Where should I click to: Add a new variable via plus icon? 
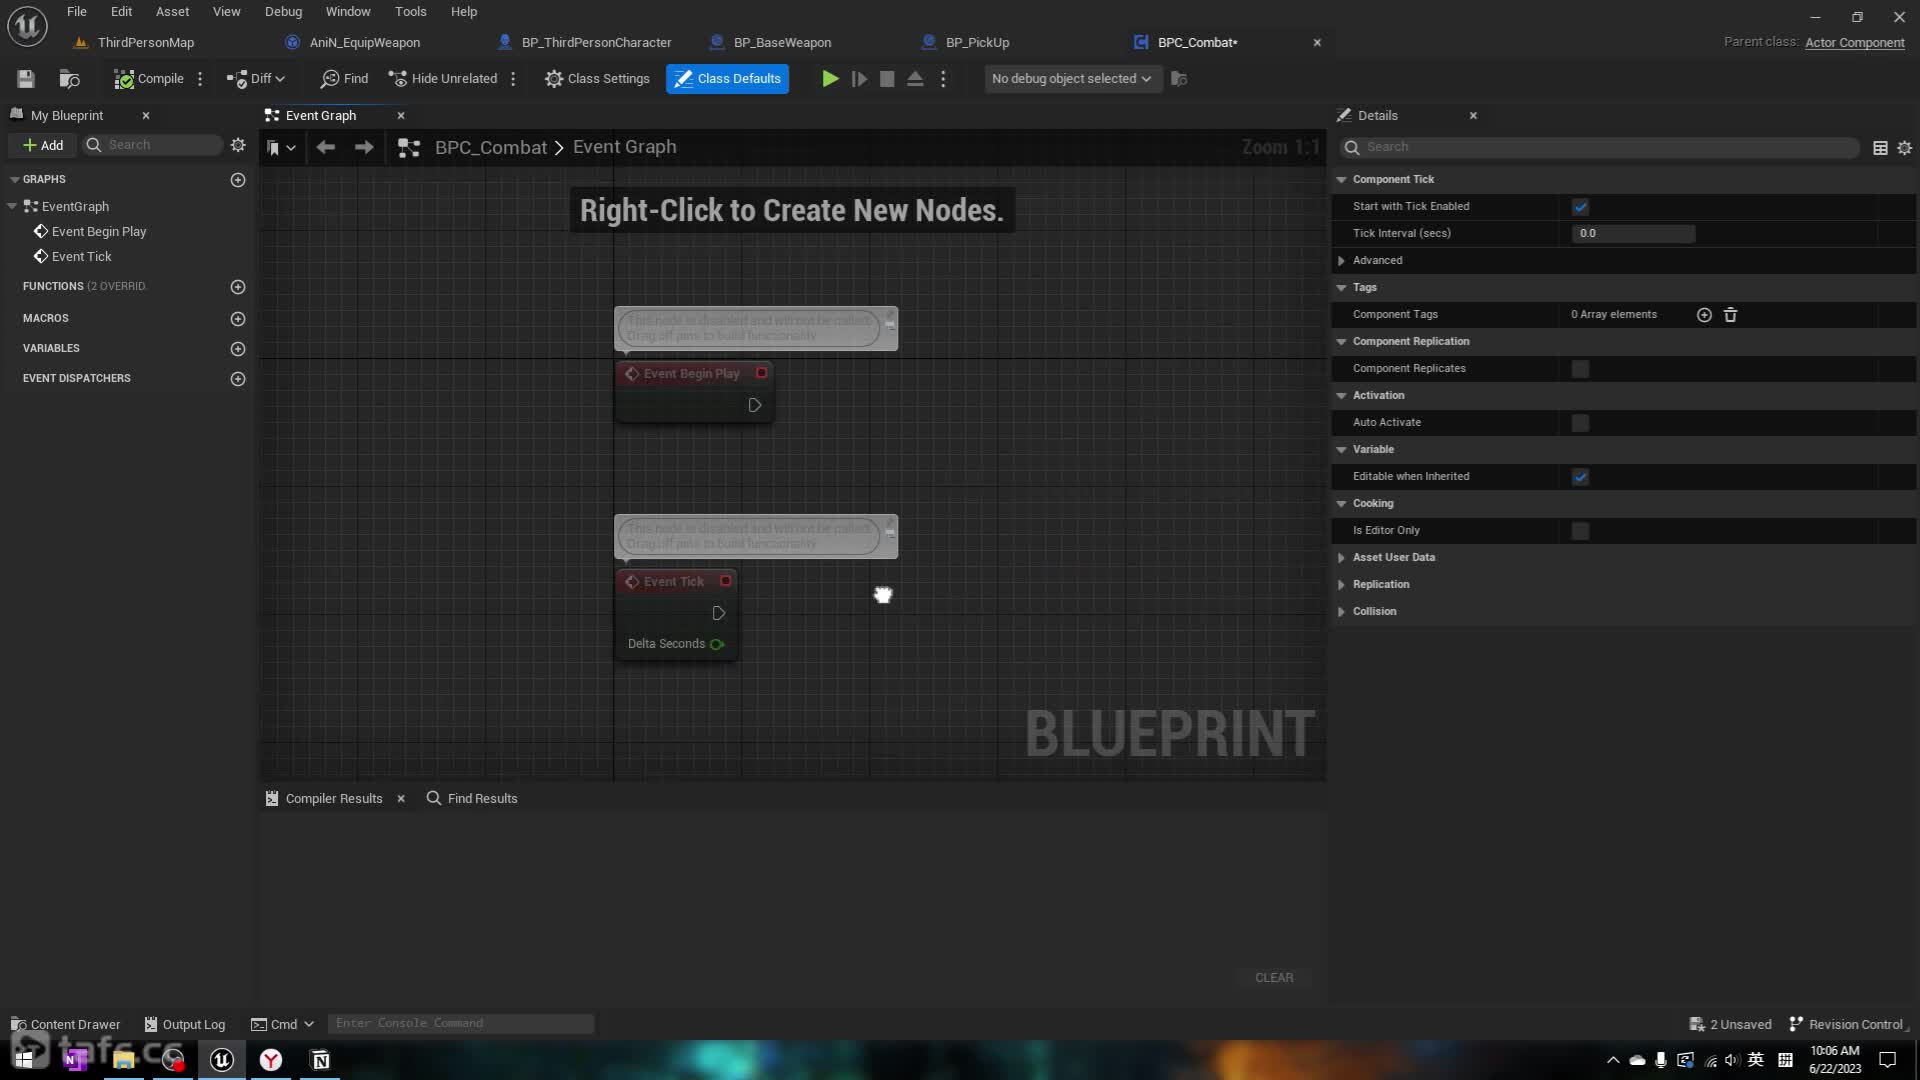pyautogui.click(x=238, y=349)
